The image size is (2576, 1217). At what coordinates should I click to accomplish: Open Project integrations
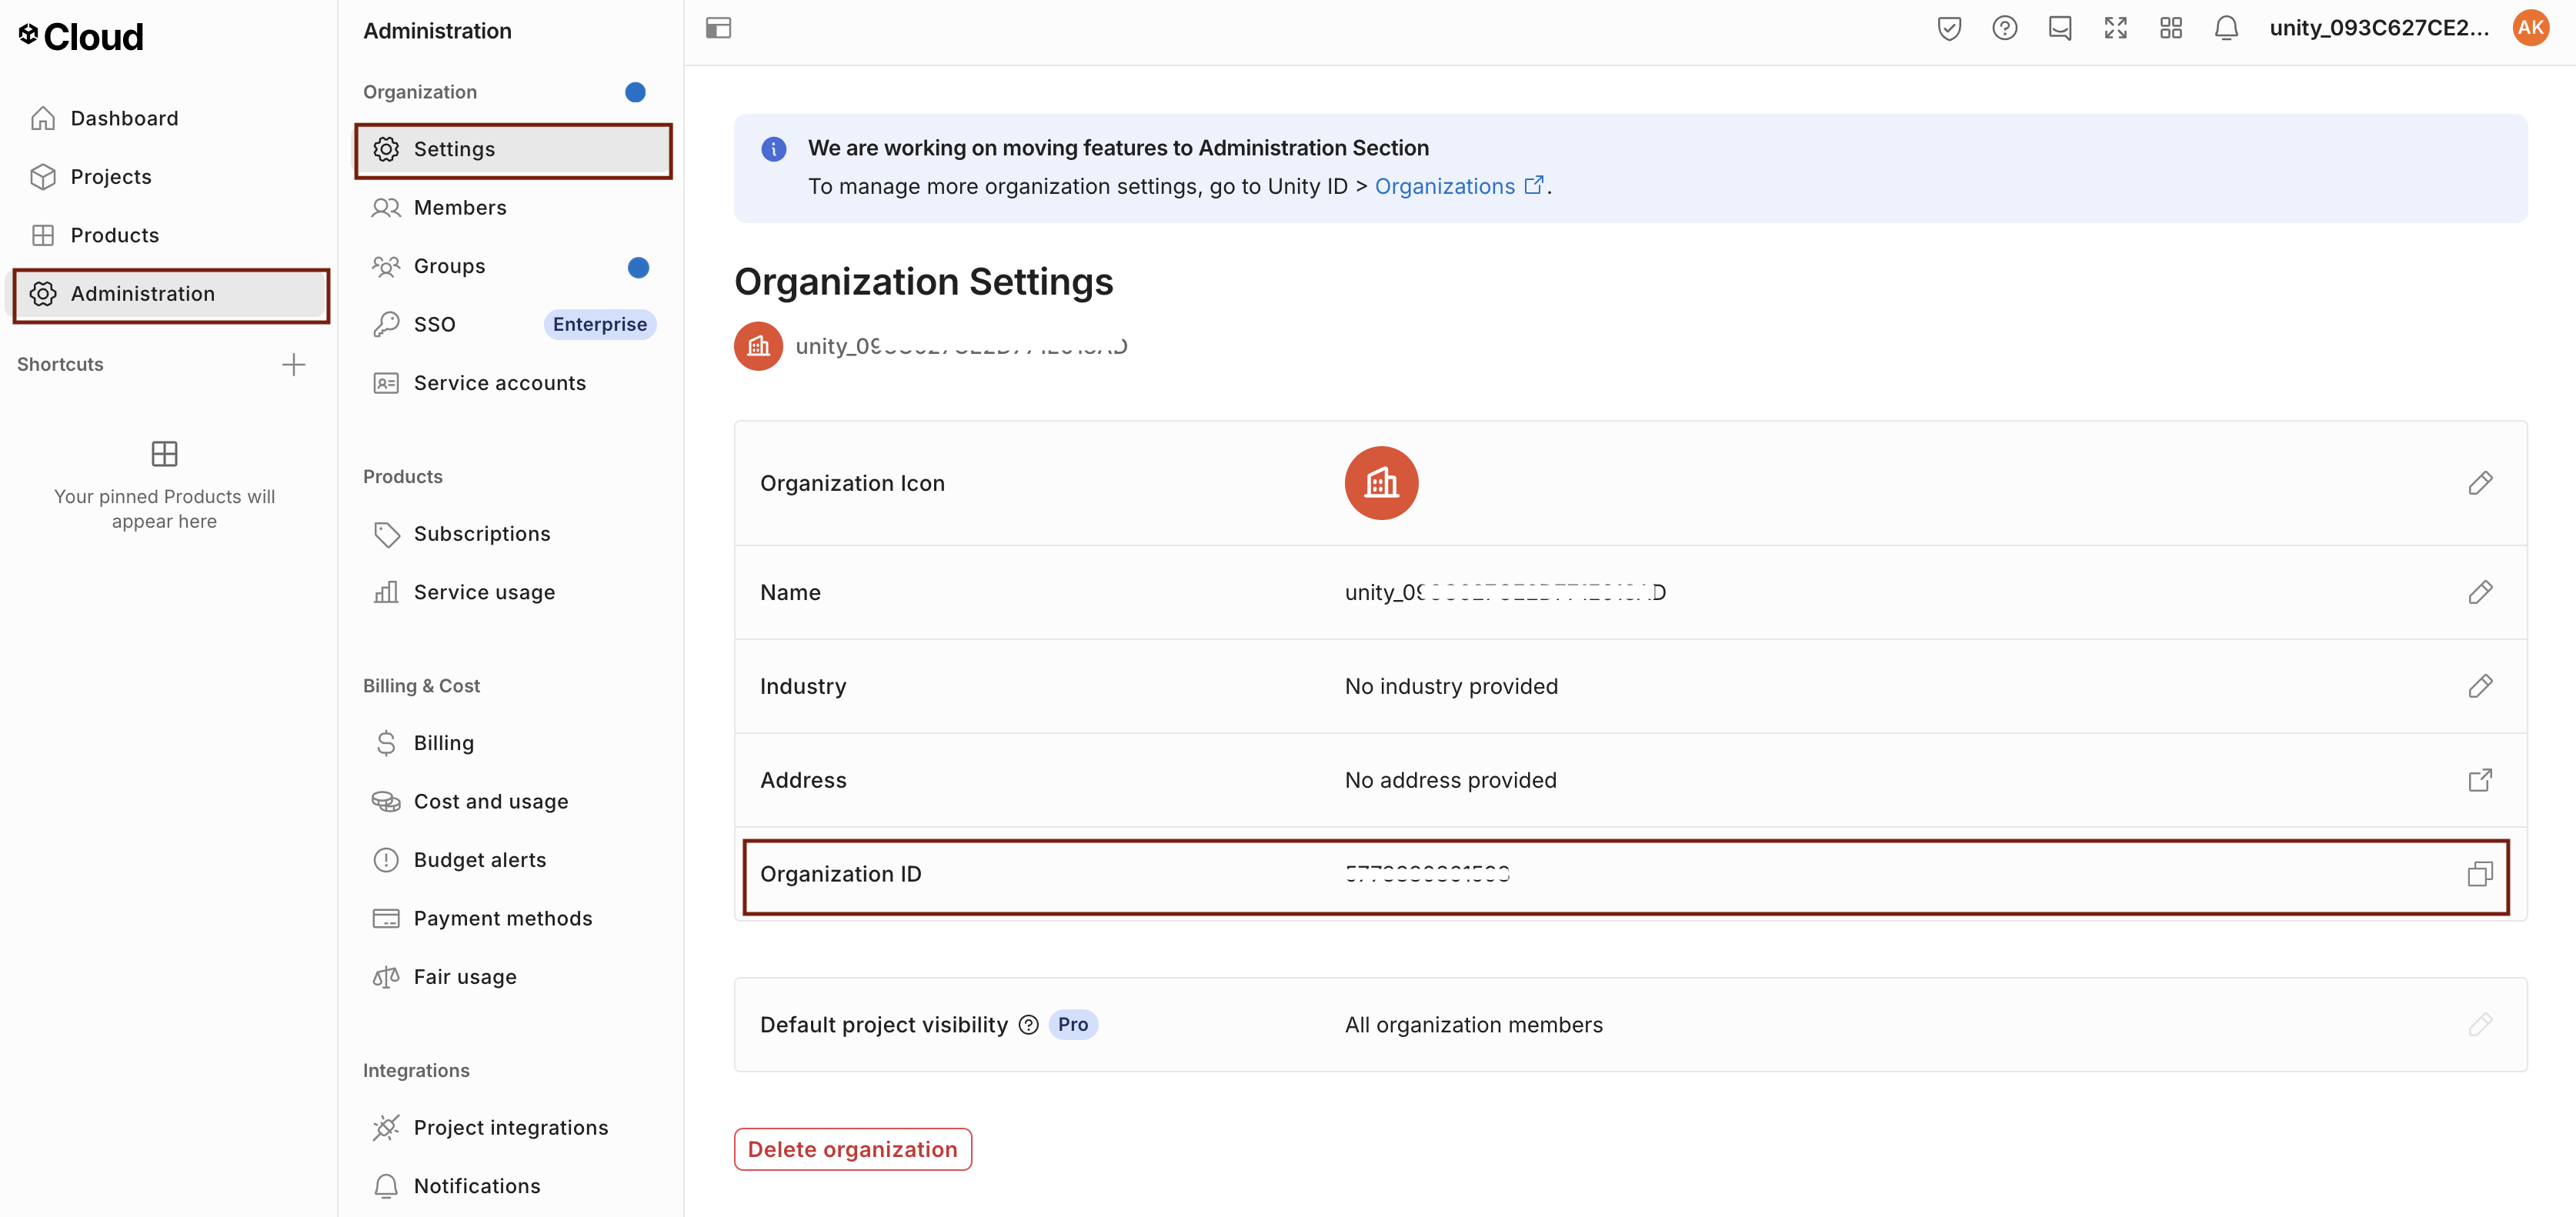click(513, 1128)
